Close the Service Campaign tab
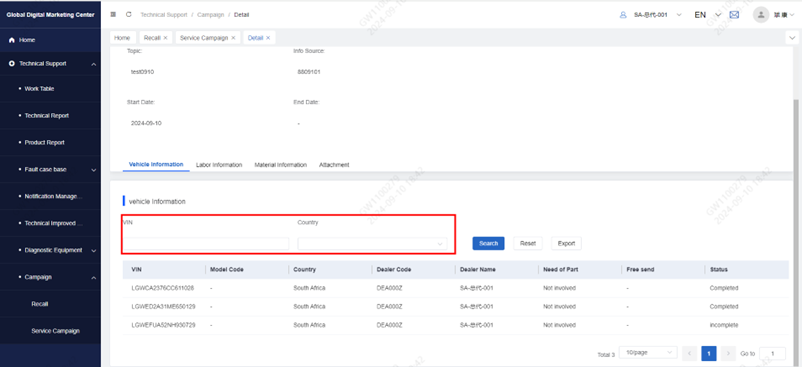Viewport: 802px width, 367px height. coord(233,38)
